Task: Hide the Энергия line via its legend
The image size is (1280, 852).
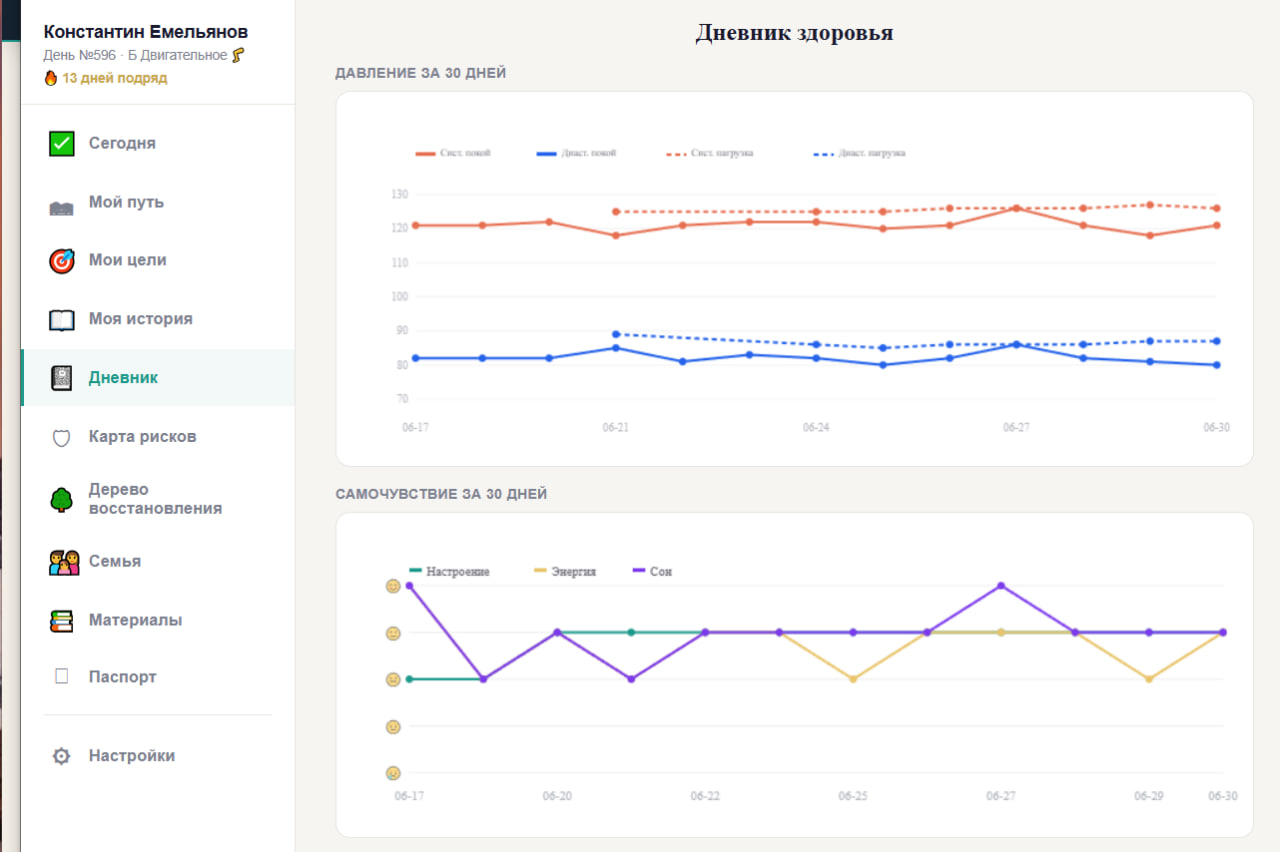Action: [566, 572]
